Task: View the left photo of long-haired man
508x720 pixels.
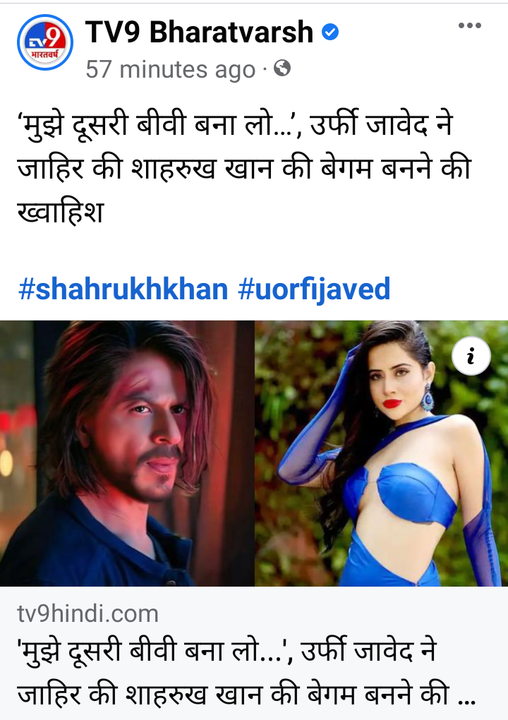Action: click(x=127, y=453)
